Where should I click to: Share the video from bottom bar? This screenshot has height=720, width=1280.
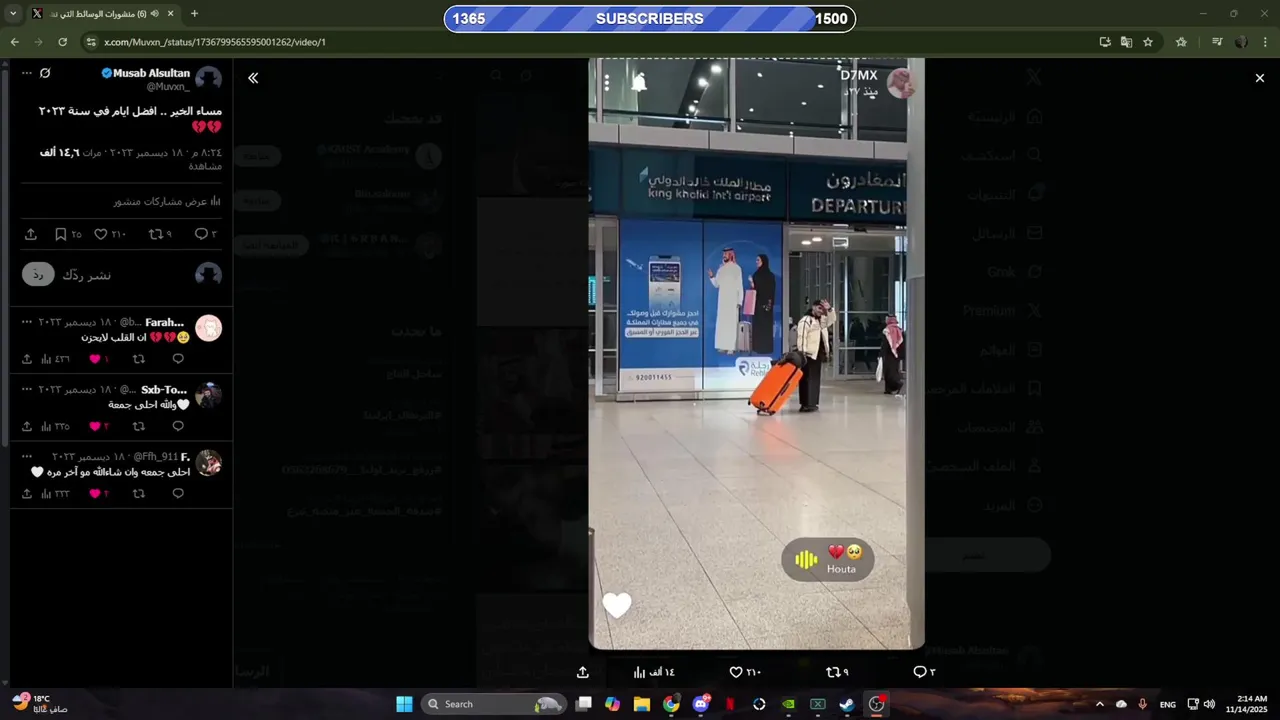(583, 672)
